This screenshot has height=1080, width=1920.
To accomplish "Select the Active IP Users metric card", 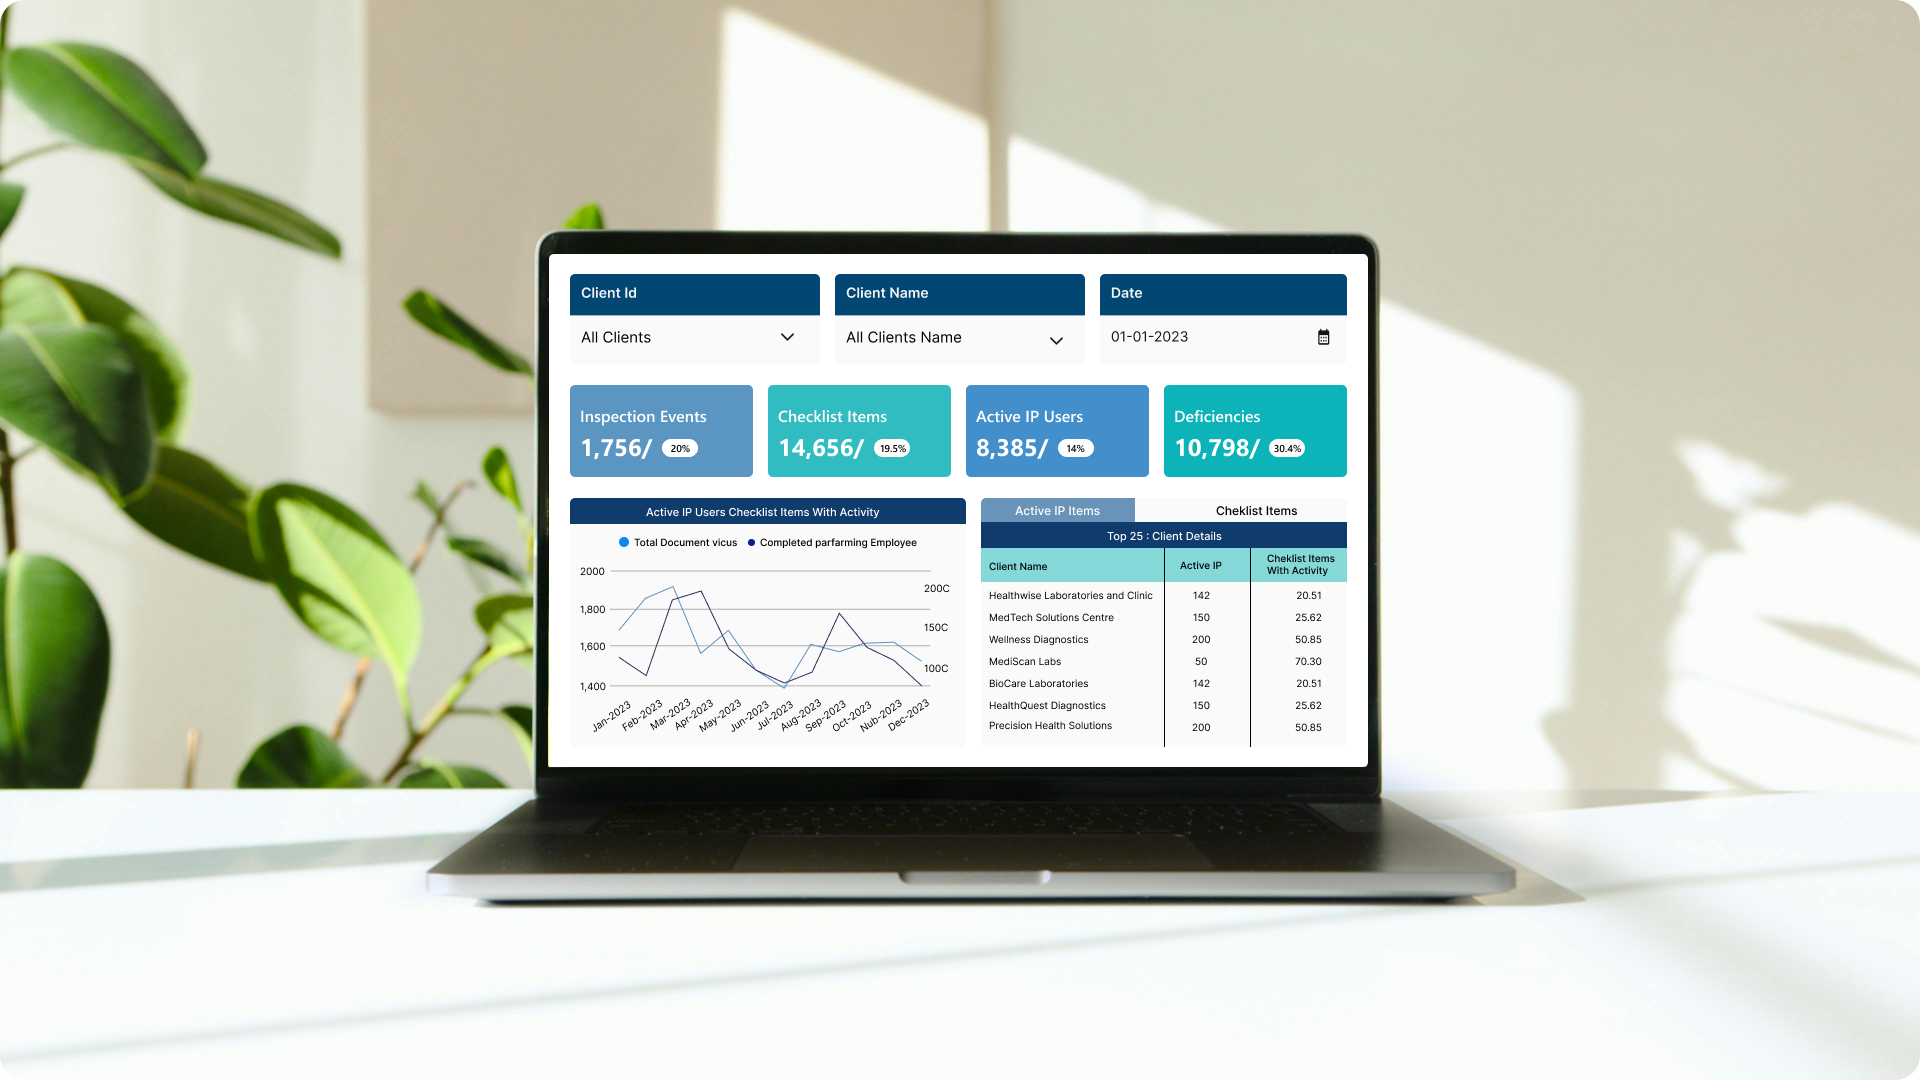I will pyautogui.click(x=1056, y=431).
